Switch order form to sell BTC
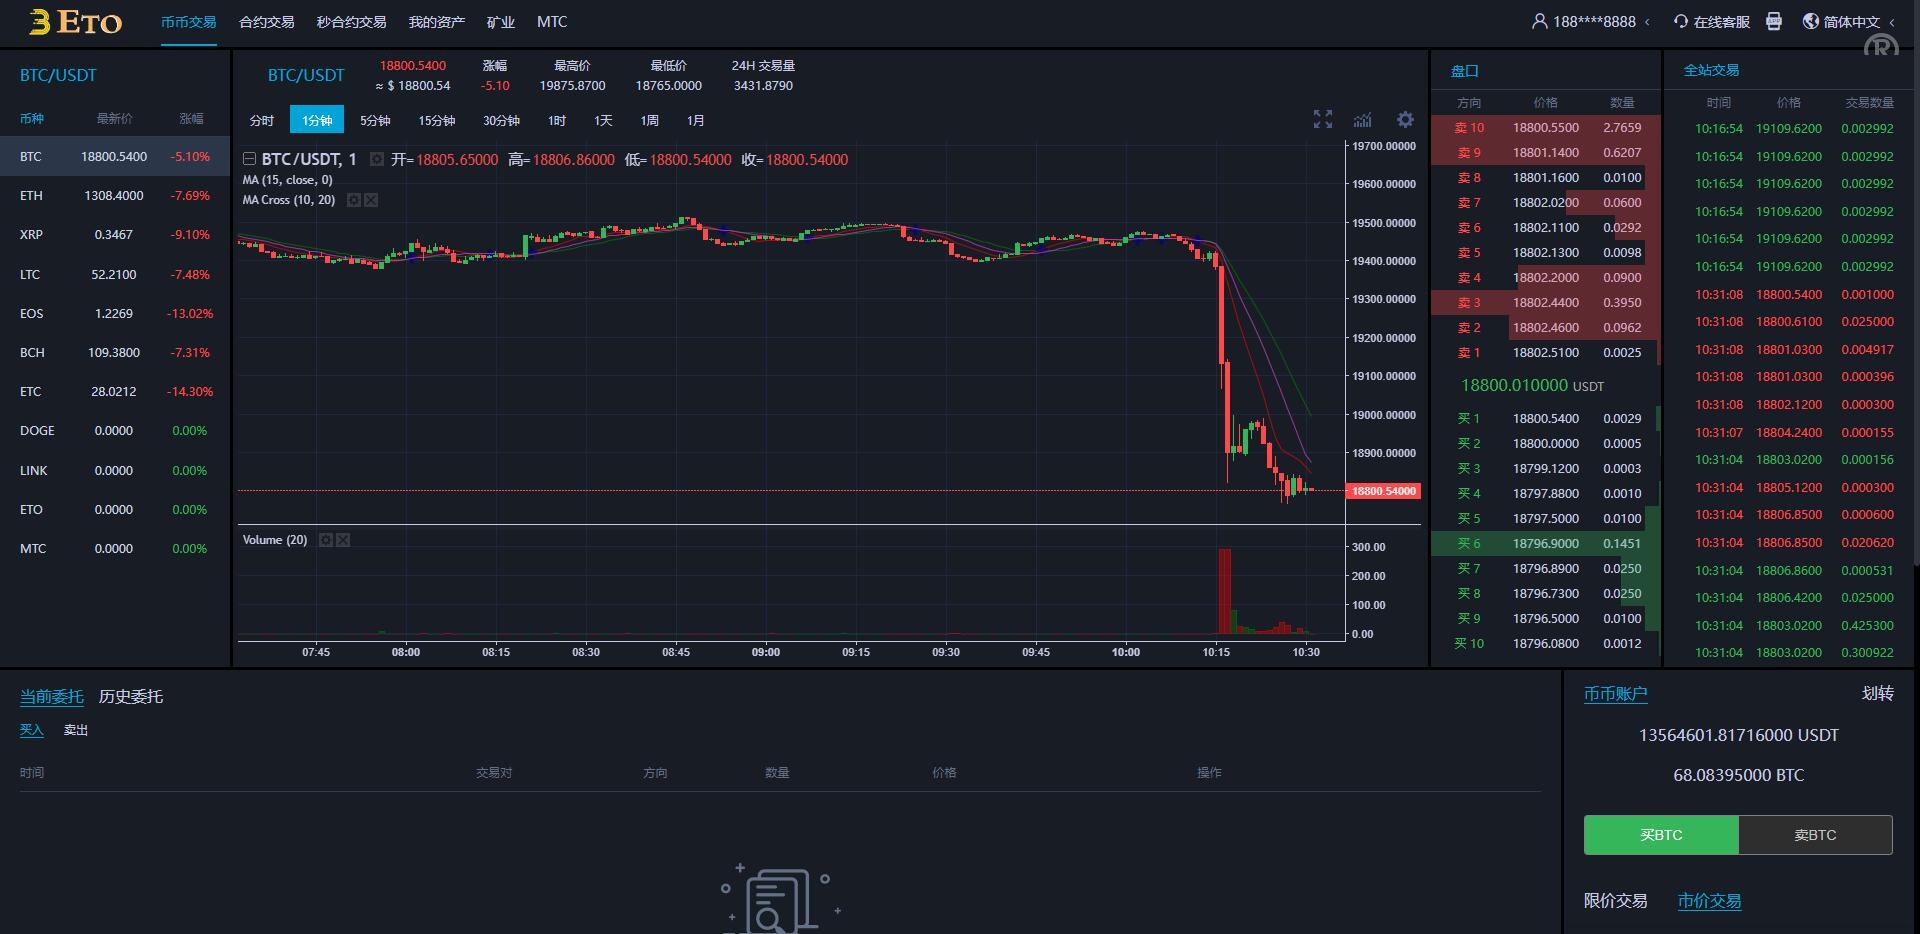Screen dimensions: 1920x934 point(1814,835)
